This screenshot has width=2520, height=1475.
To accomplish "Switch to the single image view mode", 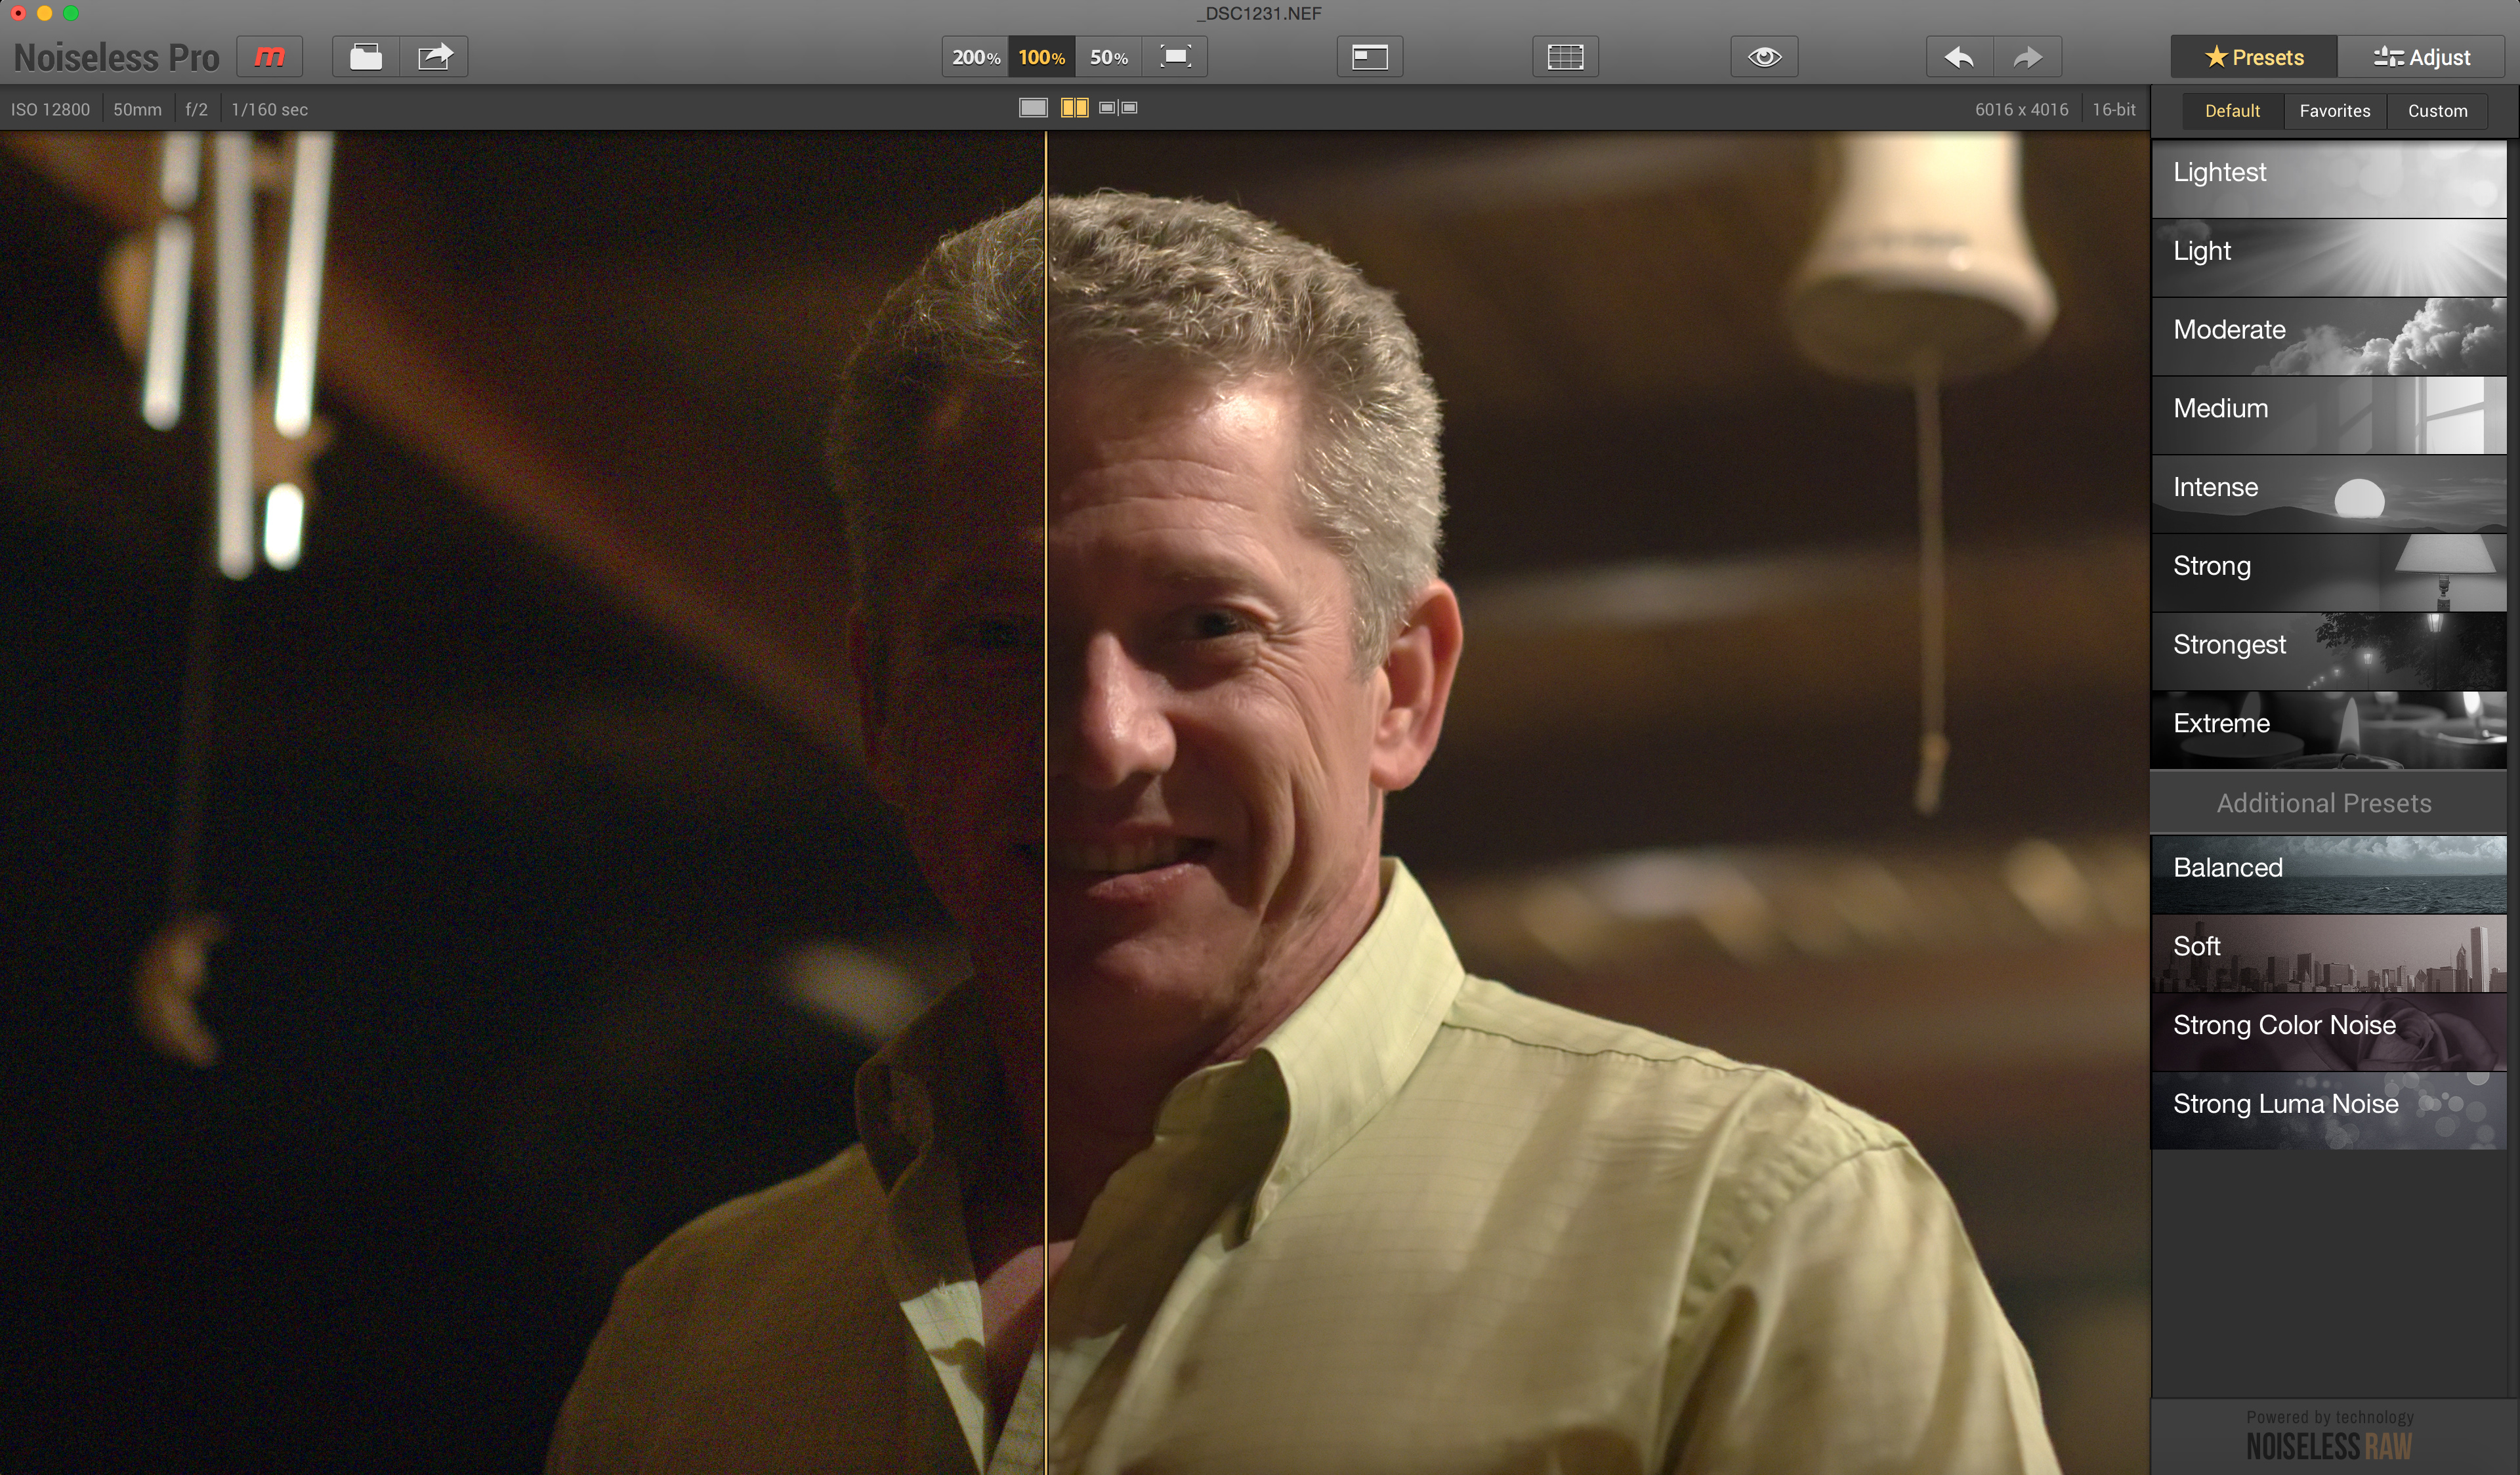I will coord(1033,108).
